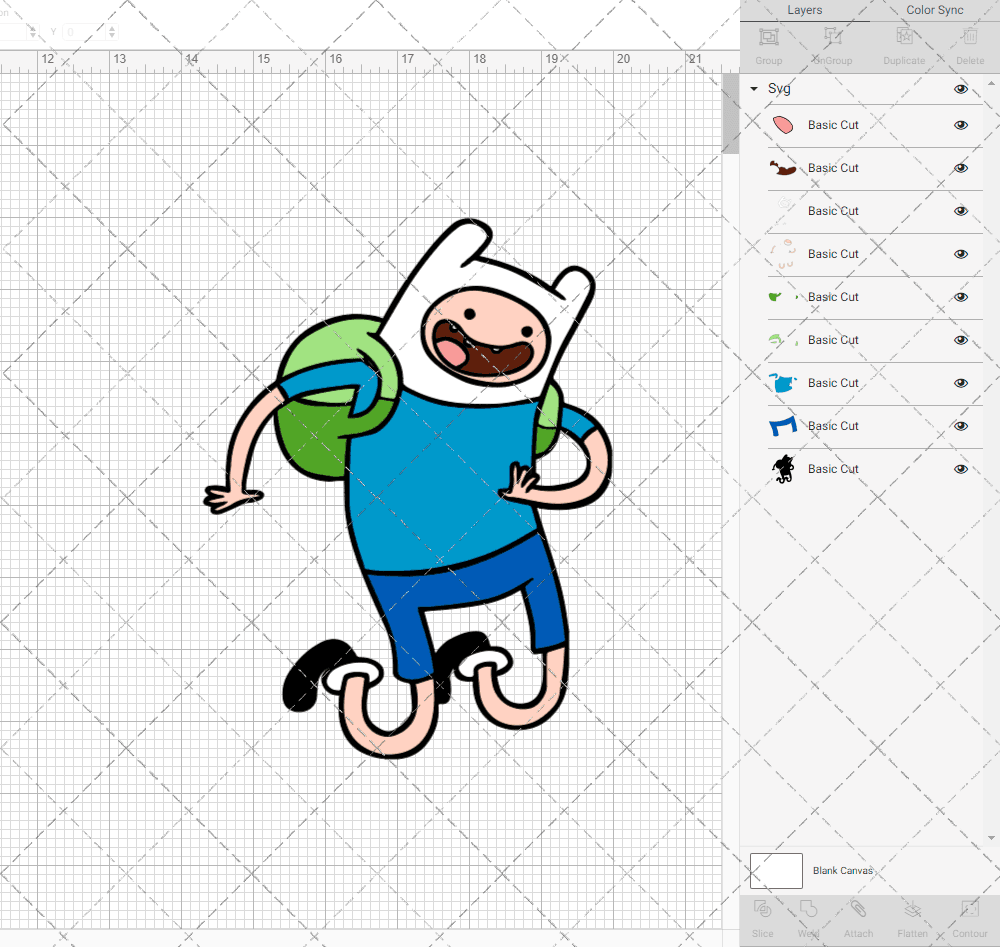Screen dimensions: 1000x947
Task: Click the layers panel scroll-up arrow
Action: 990,84
